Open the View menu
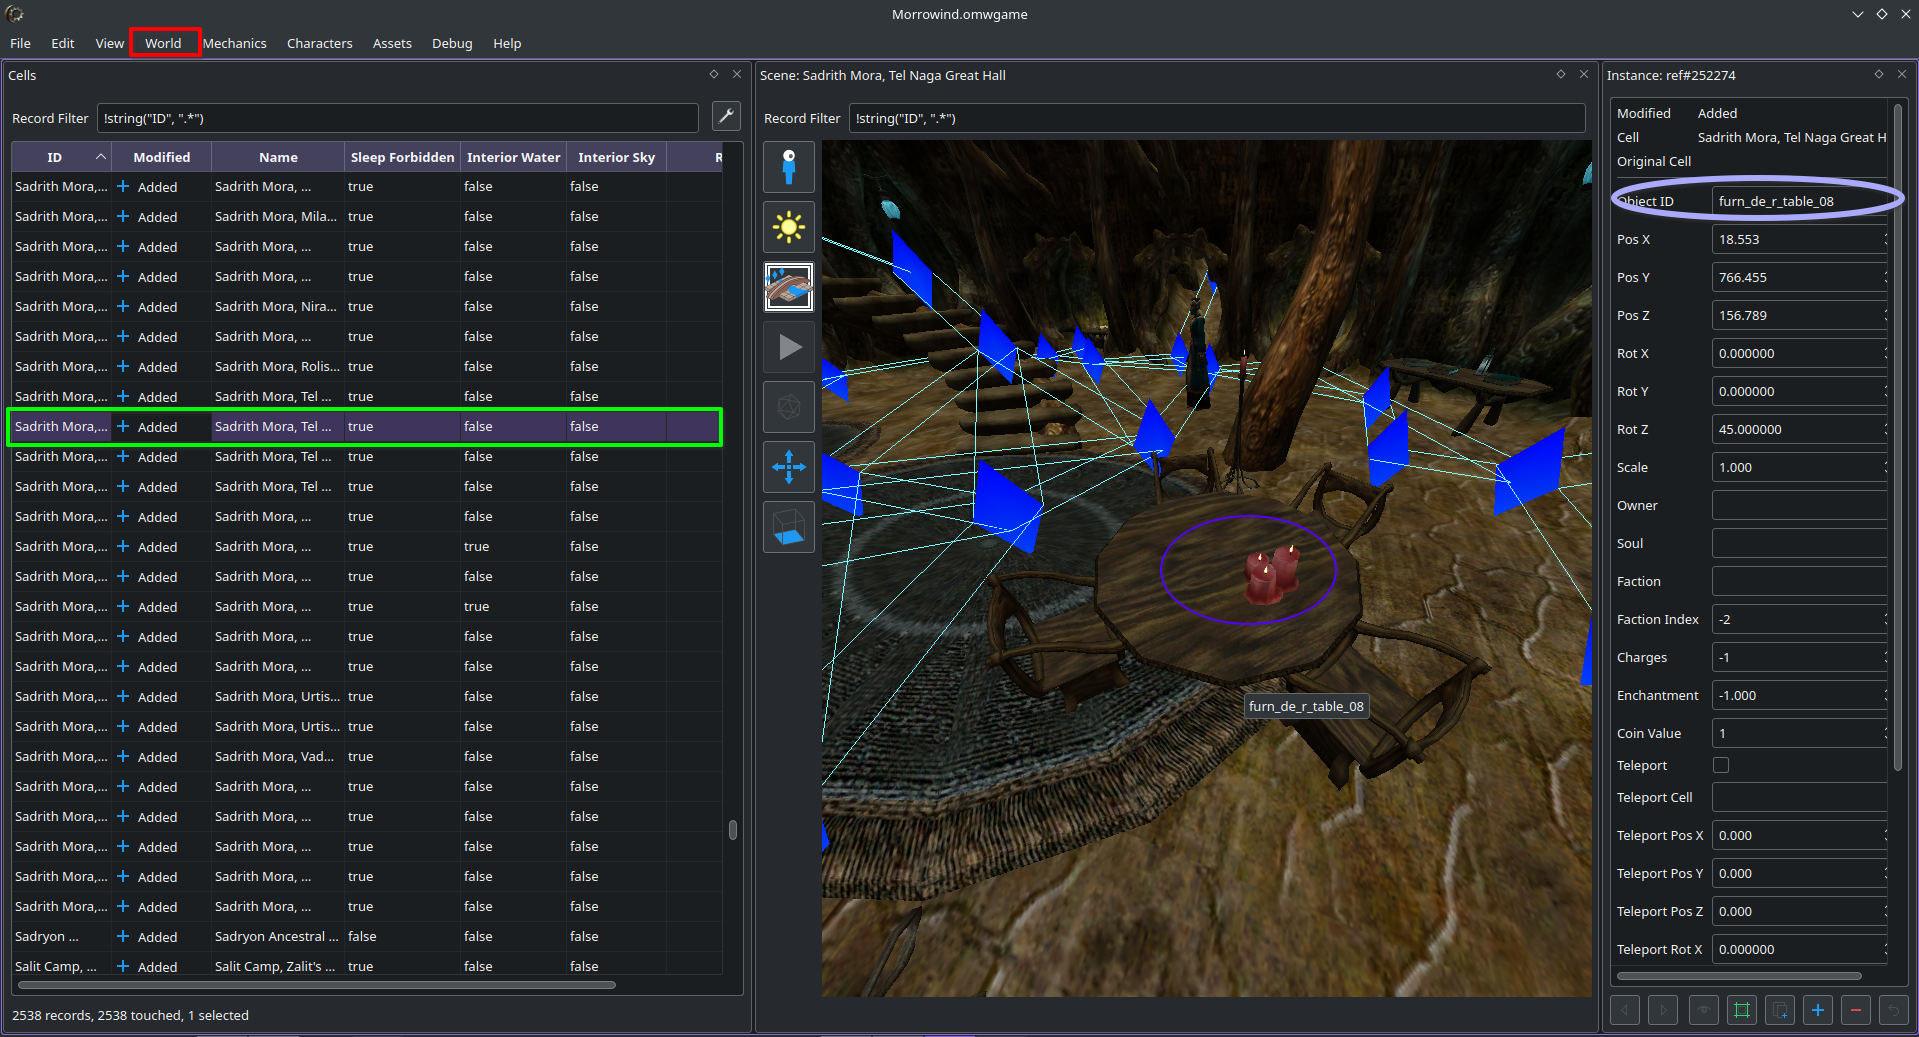The image size is (1919, 1037). pyautogui.click(x=110, y=43)
